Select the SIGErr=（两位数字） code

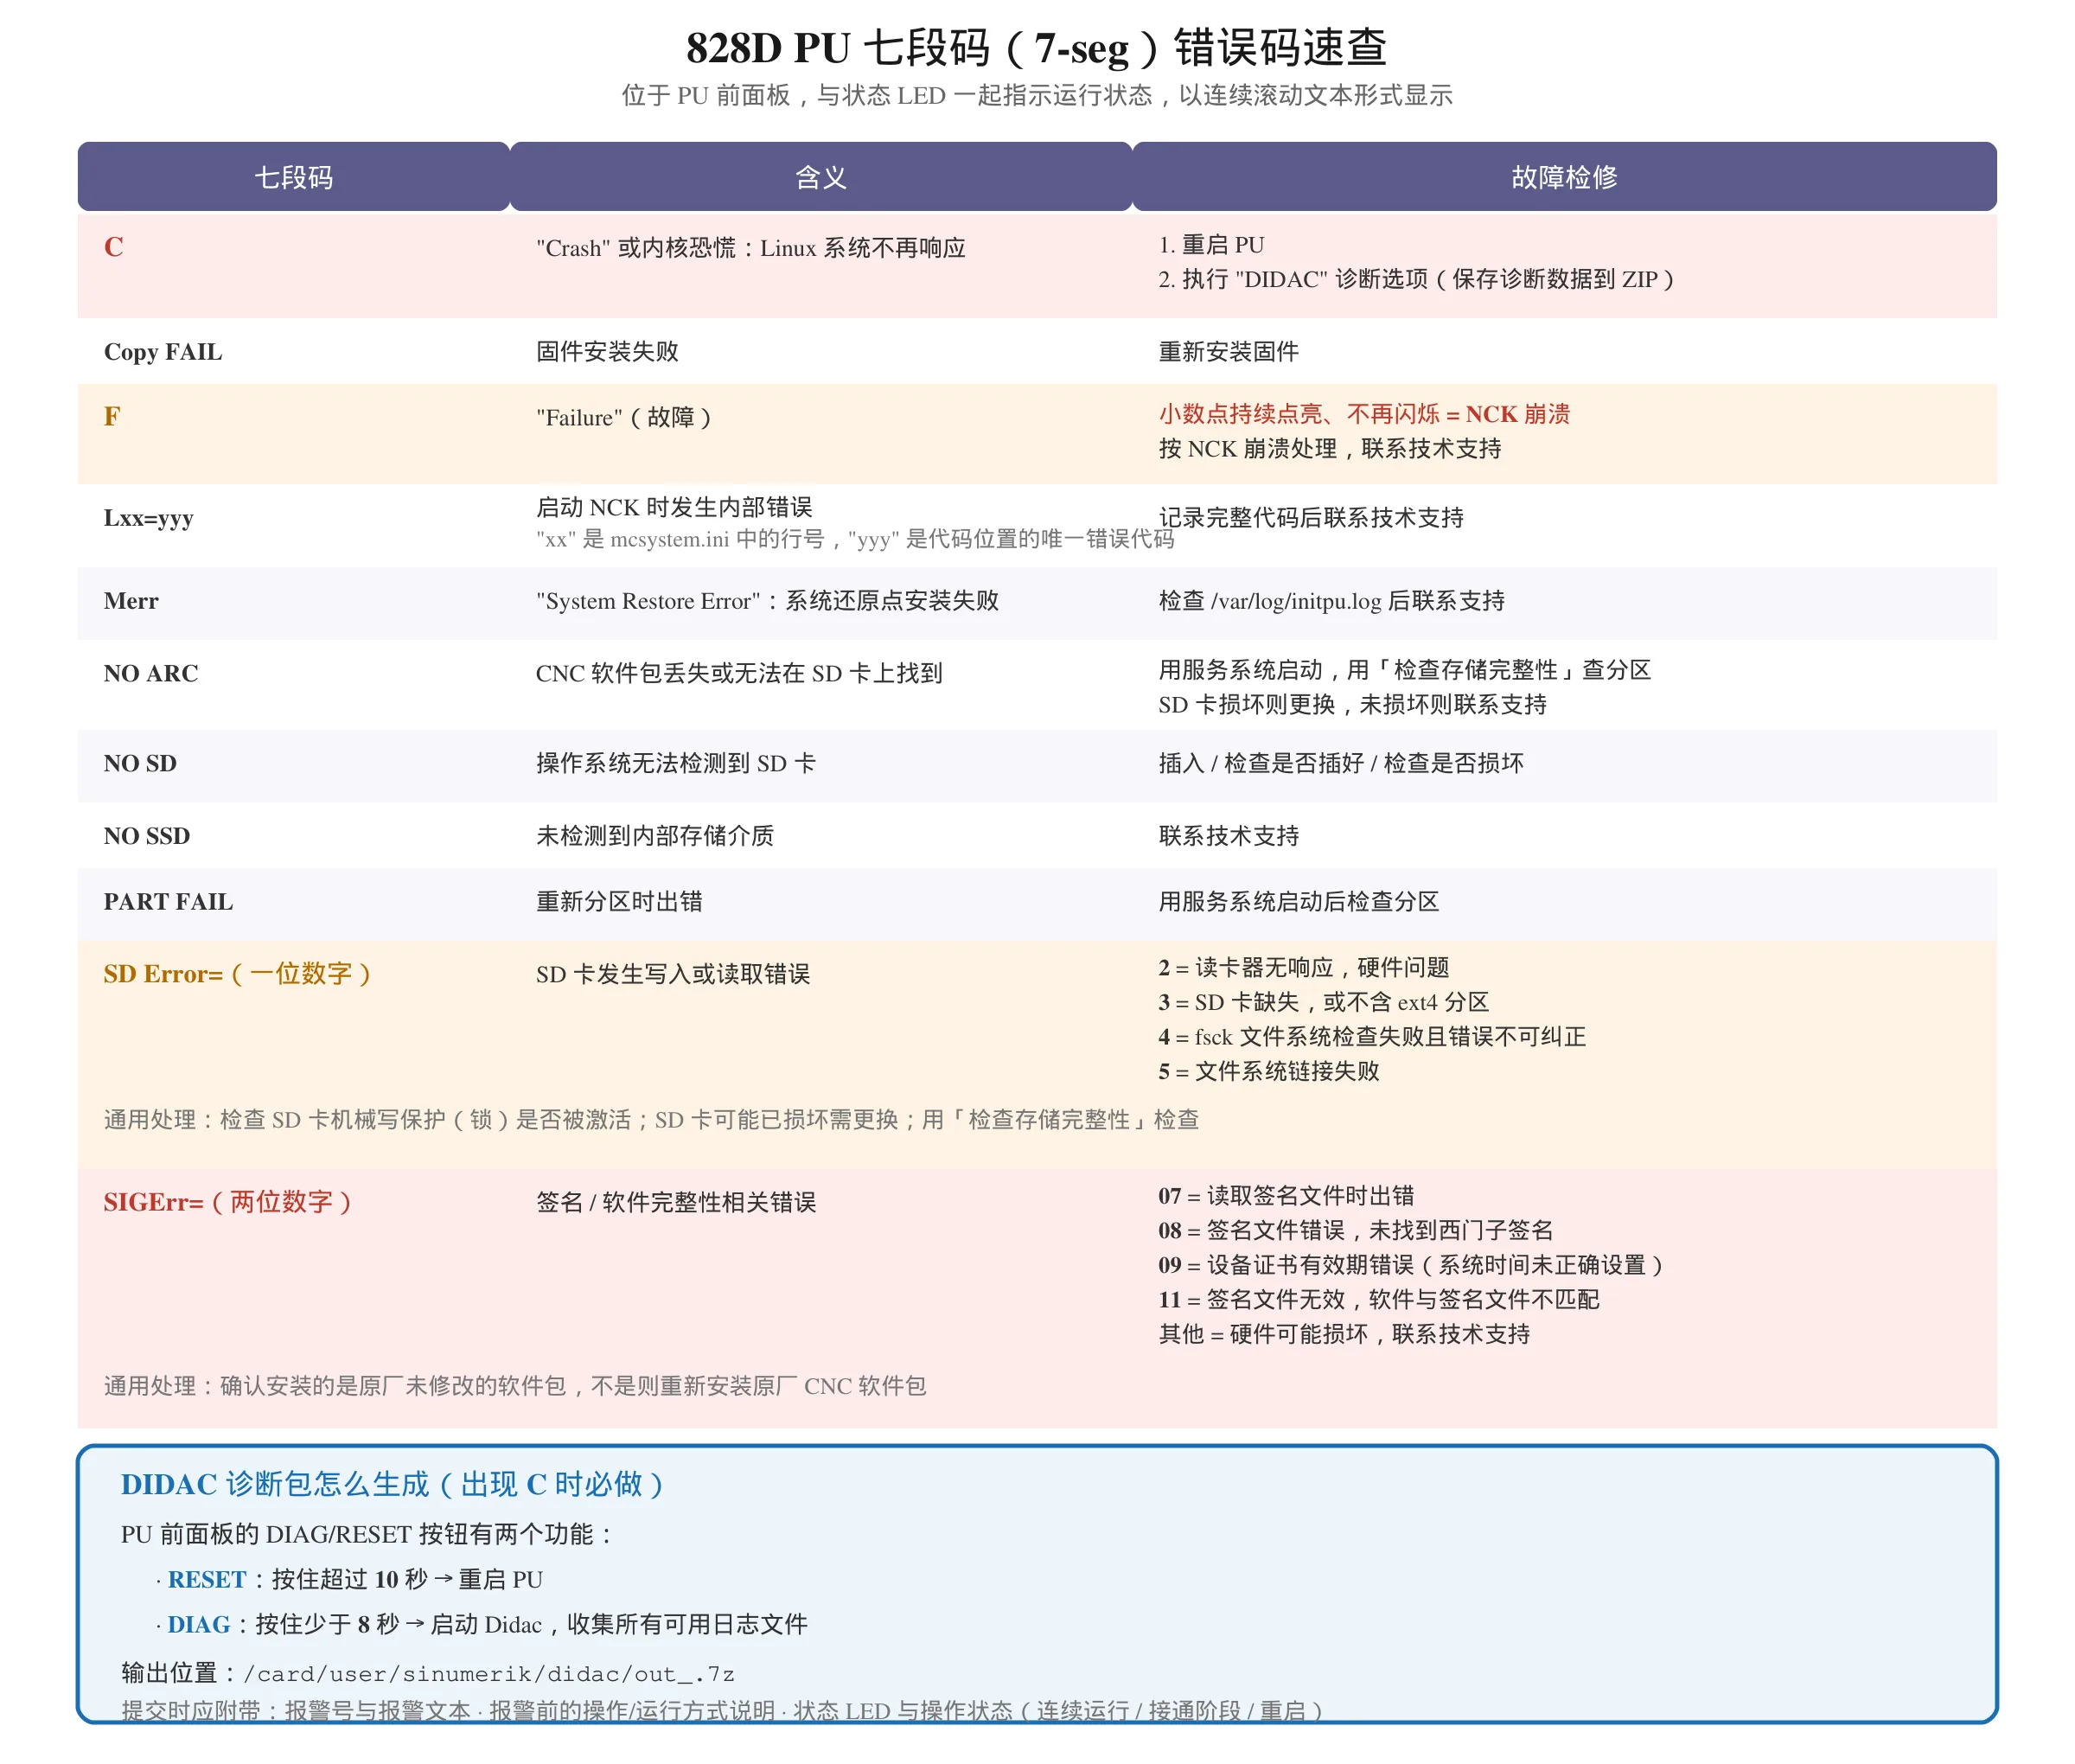pos(228,1201)
